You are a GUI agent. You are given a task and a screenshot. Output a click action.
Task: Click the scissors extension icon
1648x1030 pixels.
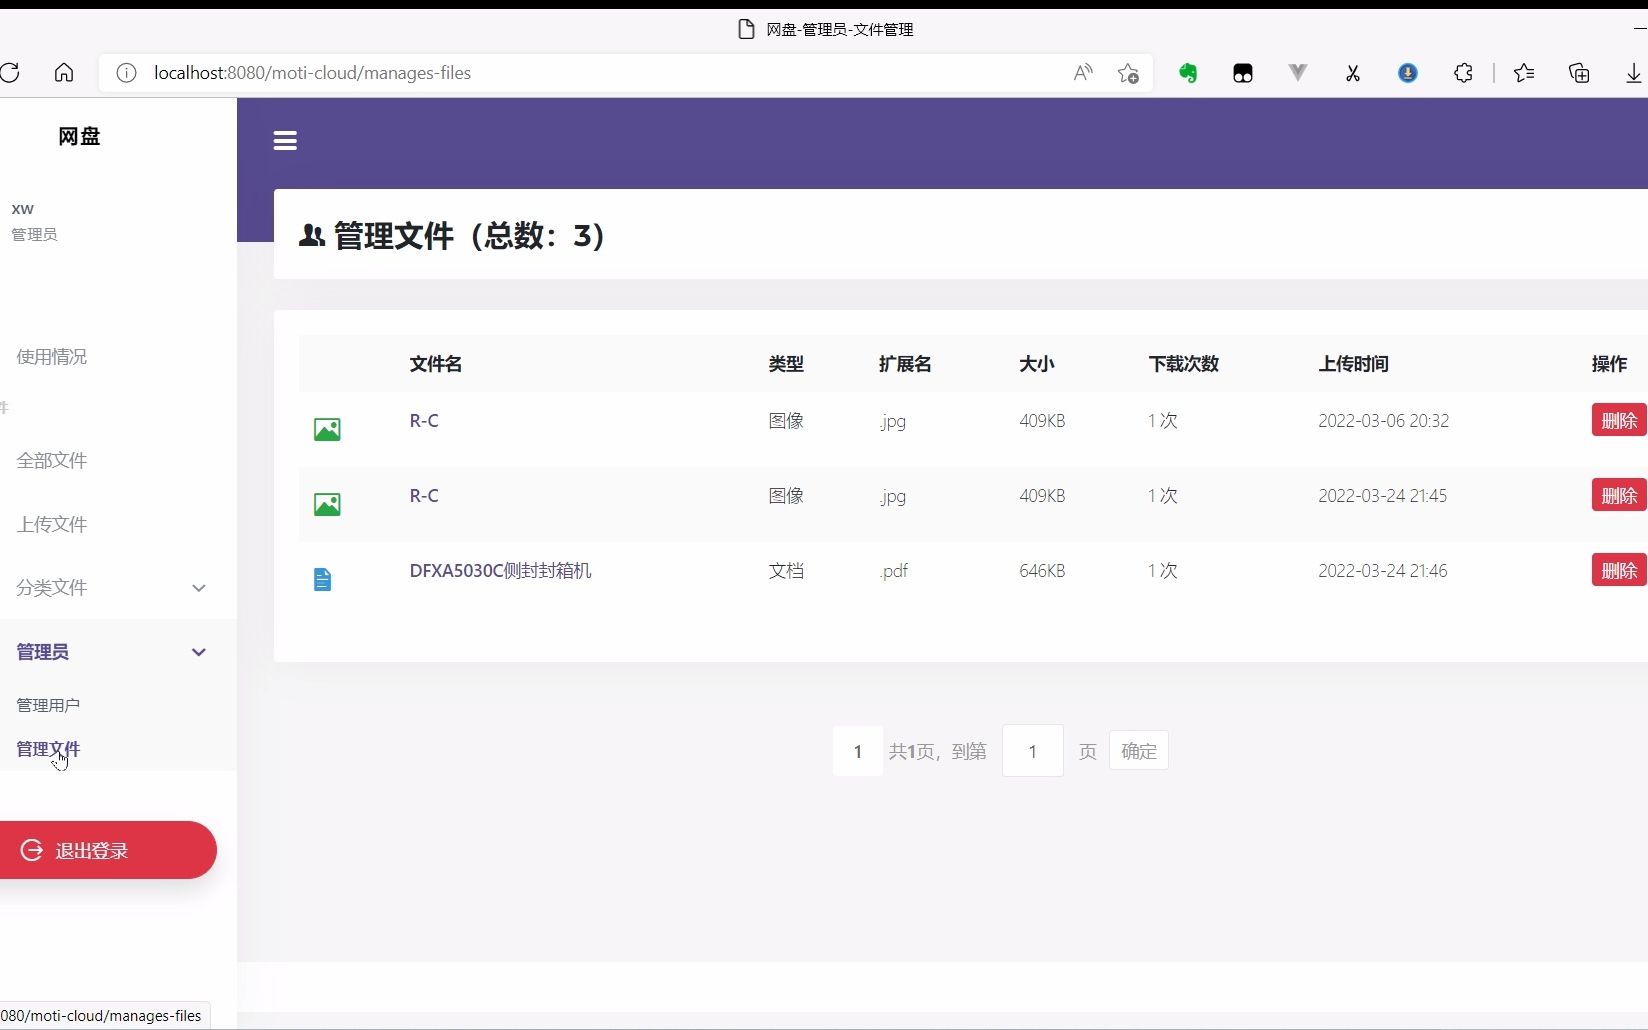pos(1353,73)
